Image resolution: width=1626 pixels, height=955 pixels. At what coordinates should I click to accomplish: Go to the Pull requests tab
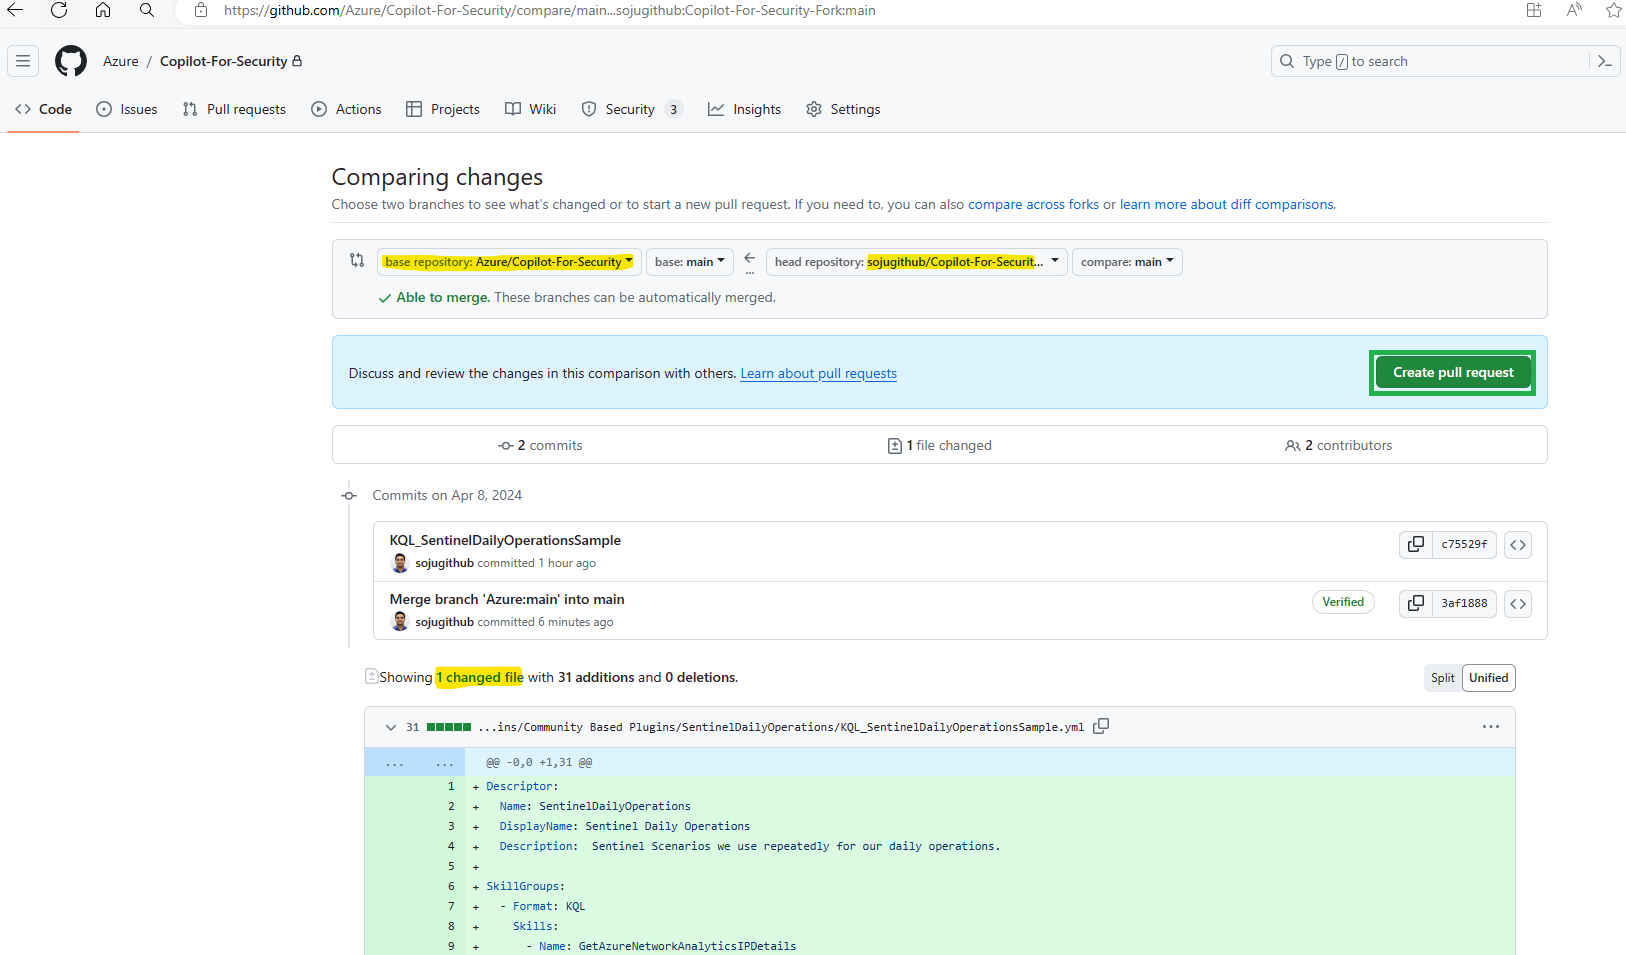(x=234, y=109)
